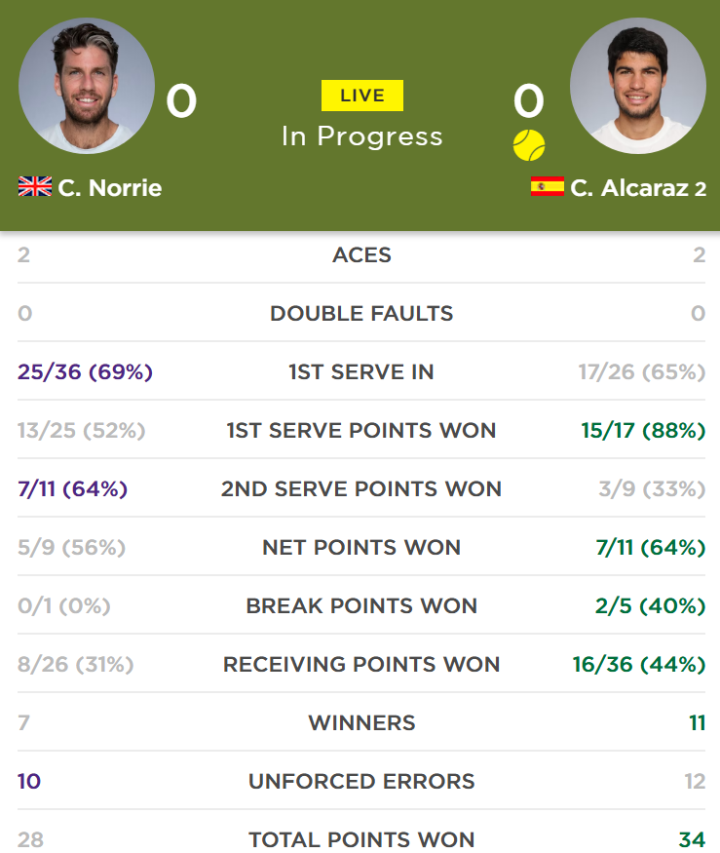This screenshot has width=720, height=853.
Task: Open C. Norrie's player photo
Action: pyautogui.click(x=86, y=86)
